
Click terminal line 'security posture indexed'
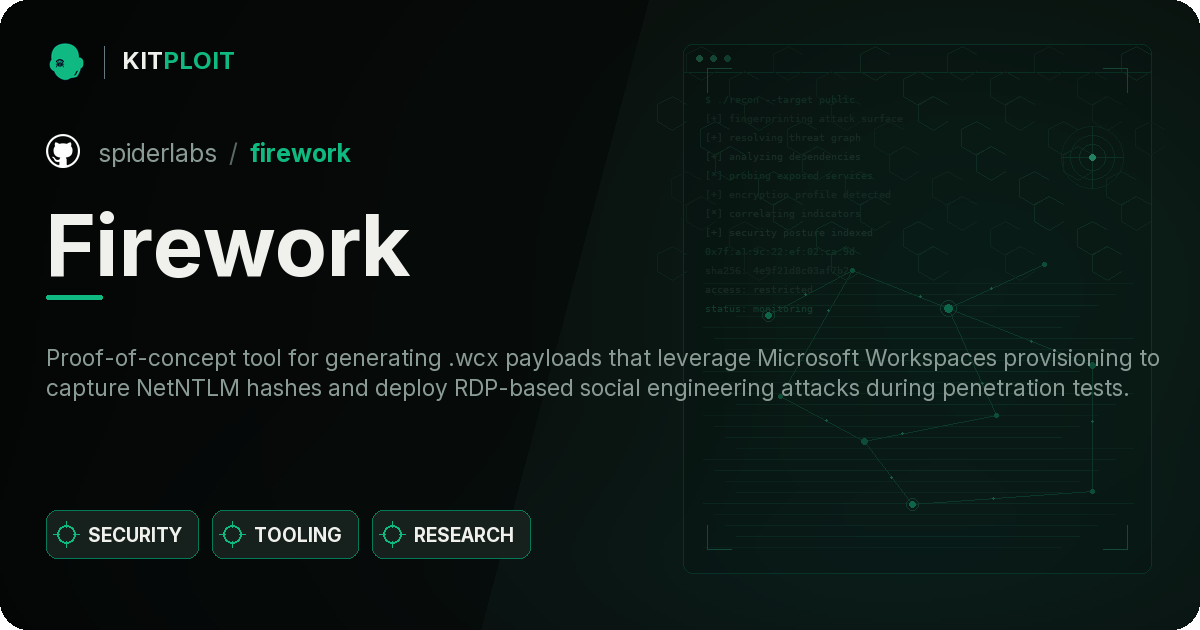click(x=788, y=233)
